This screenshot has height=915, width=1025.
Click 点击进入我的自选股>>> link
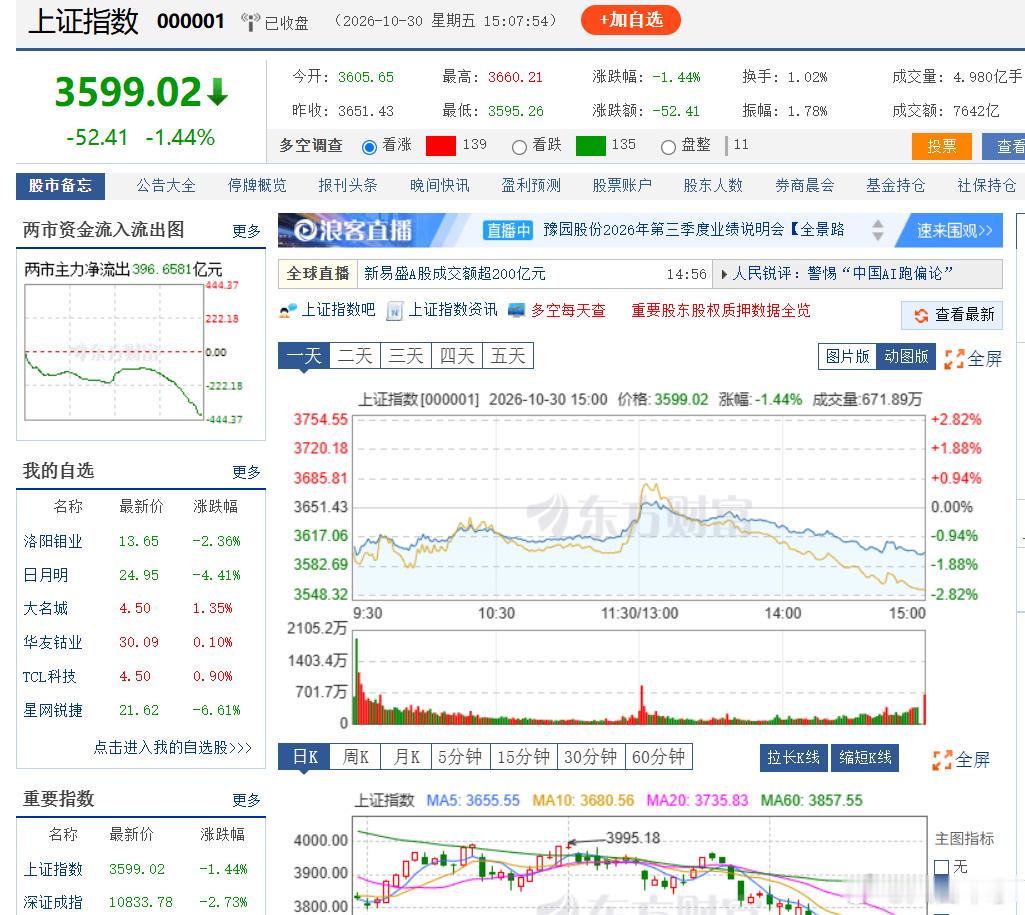173,748
